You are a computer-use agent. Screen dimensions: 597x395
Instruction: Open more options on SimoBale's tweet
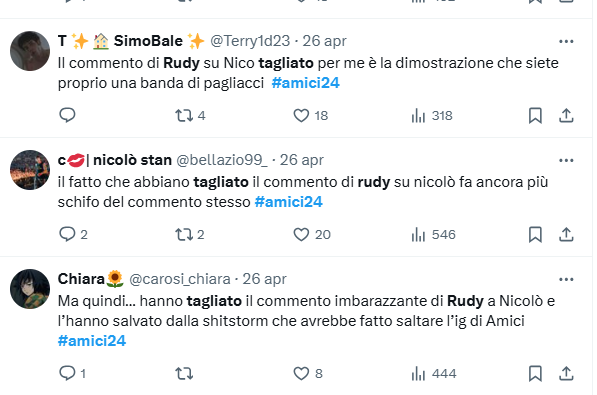566,41
